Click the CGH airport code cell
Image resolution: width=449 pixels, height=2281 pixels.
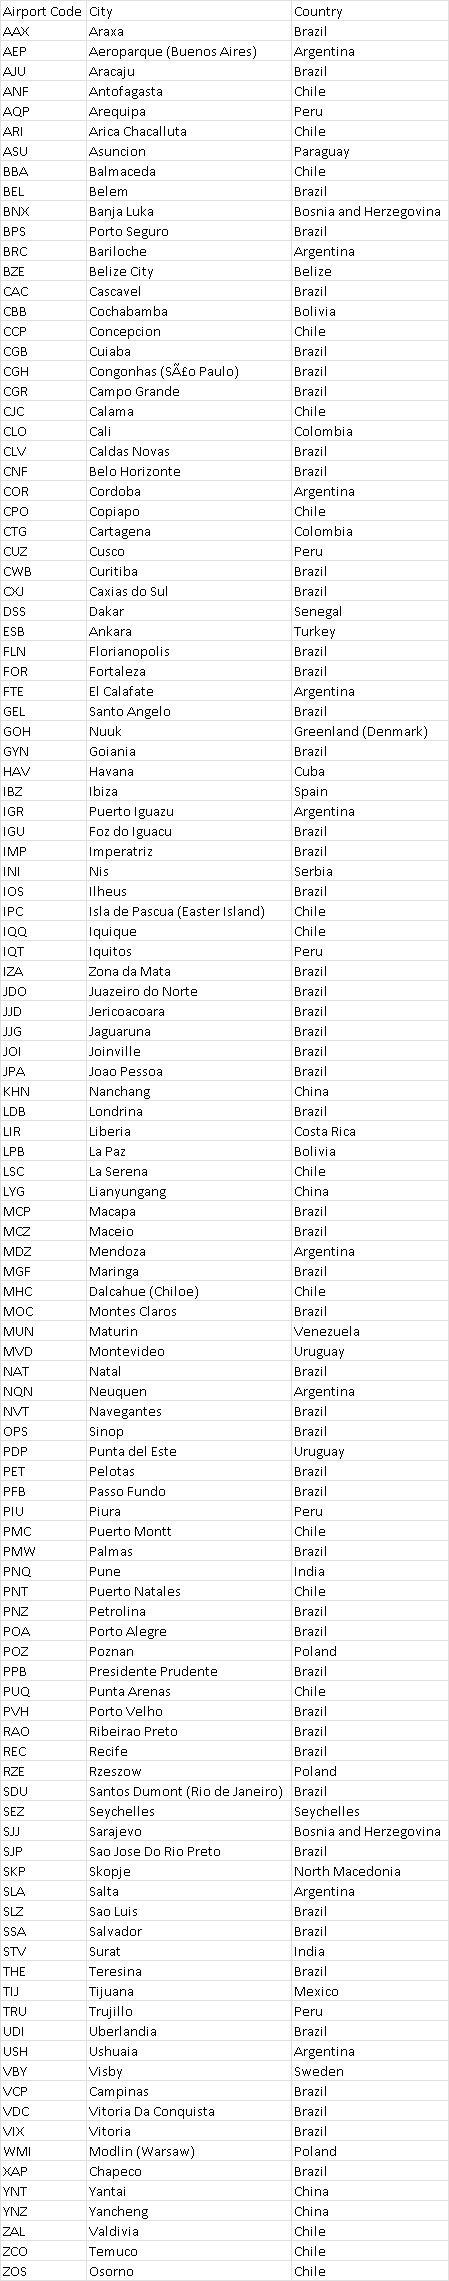pyautogui.click(x=43, y=371)
